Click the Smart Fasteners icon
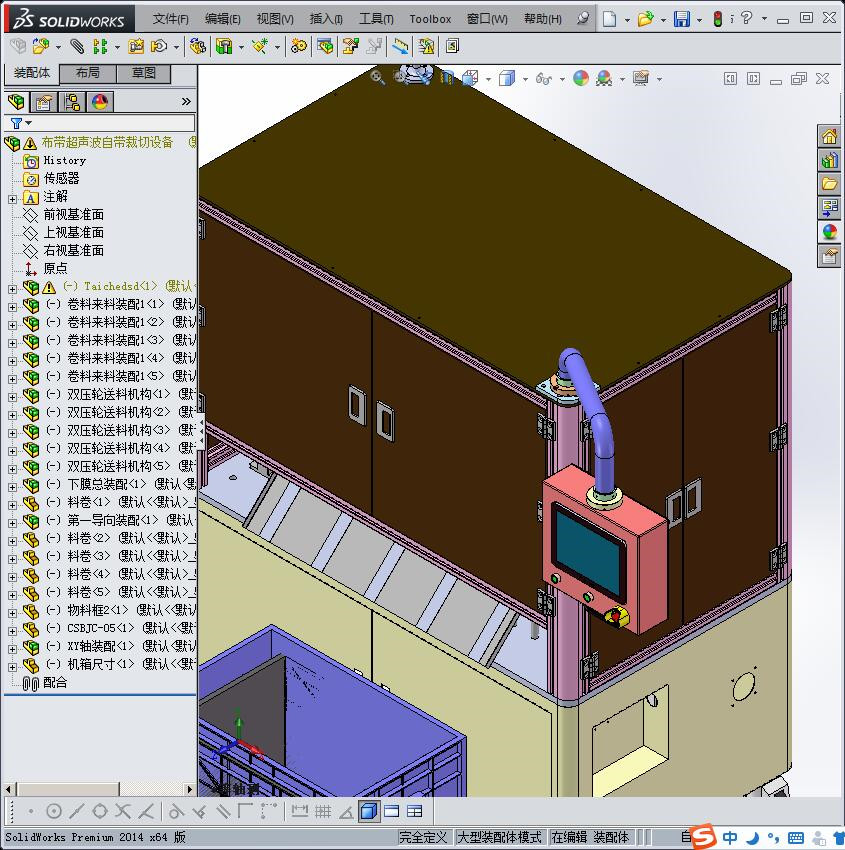 tap(136, 47)
